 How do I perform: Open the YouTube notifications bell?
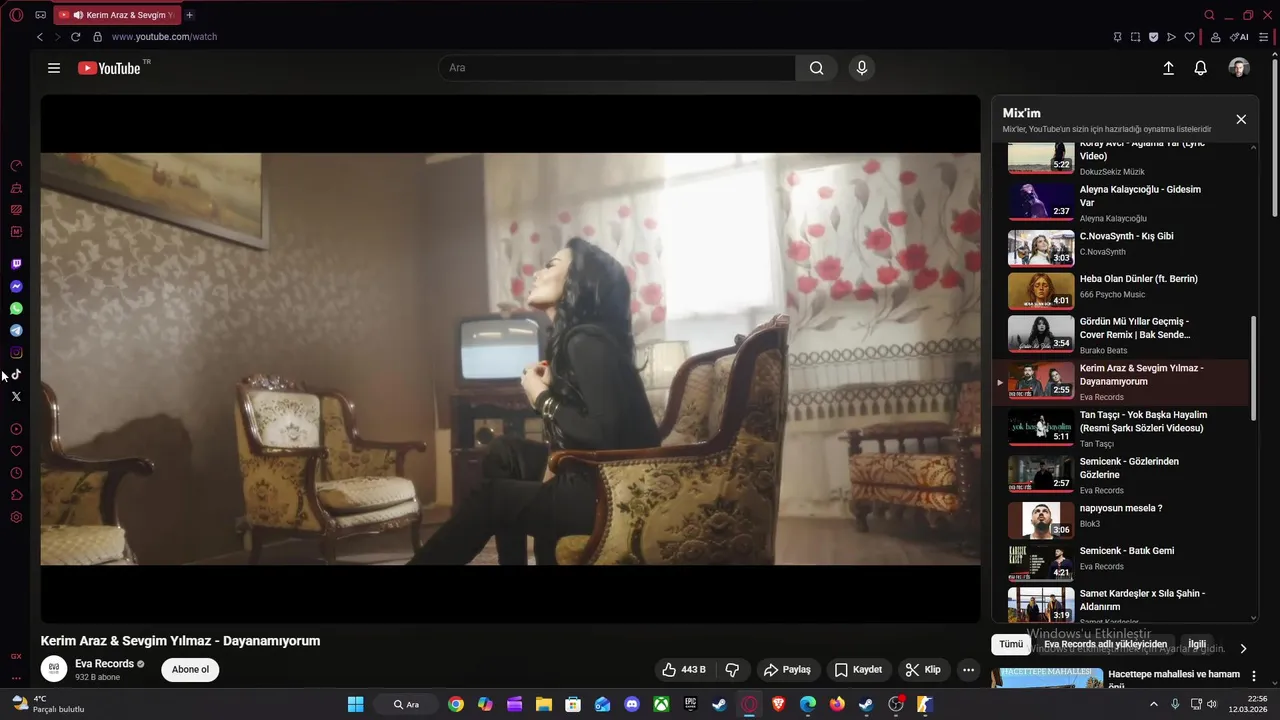pos(1201,68)
